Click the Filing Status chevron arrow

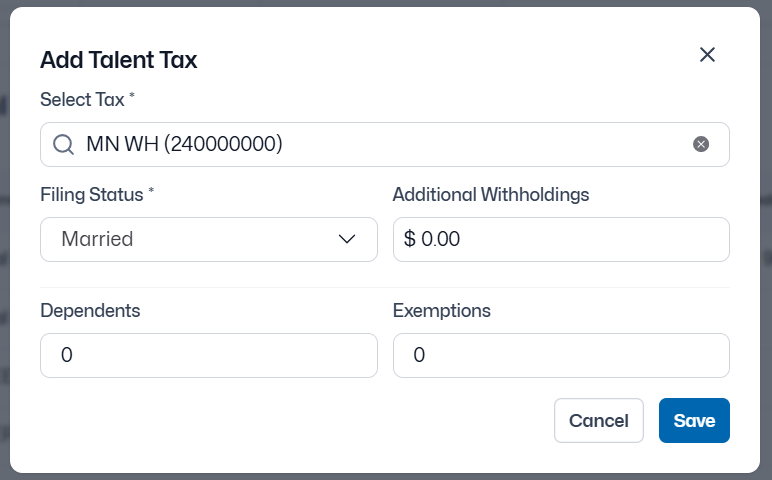(x=347, y=239)
